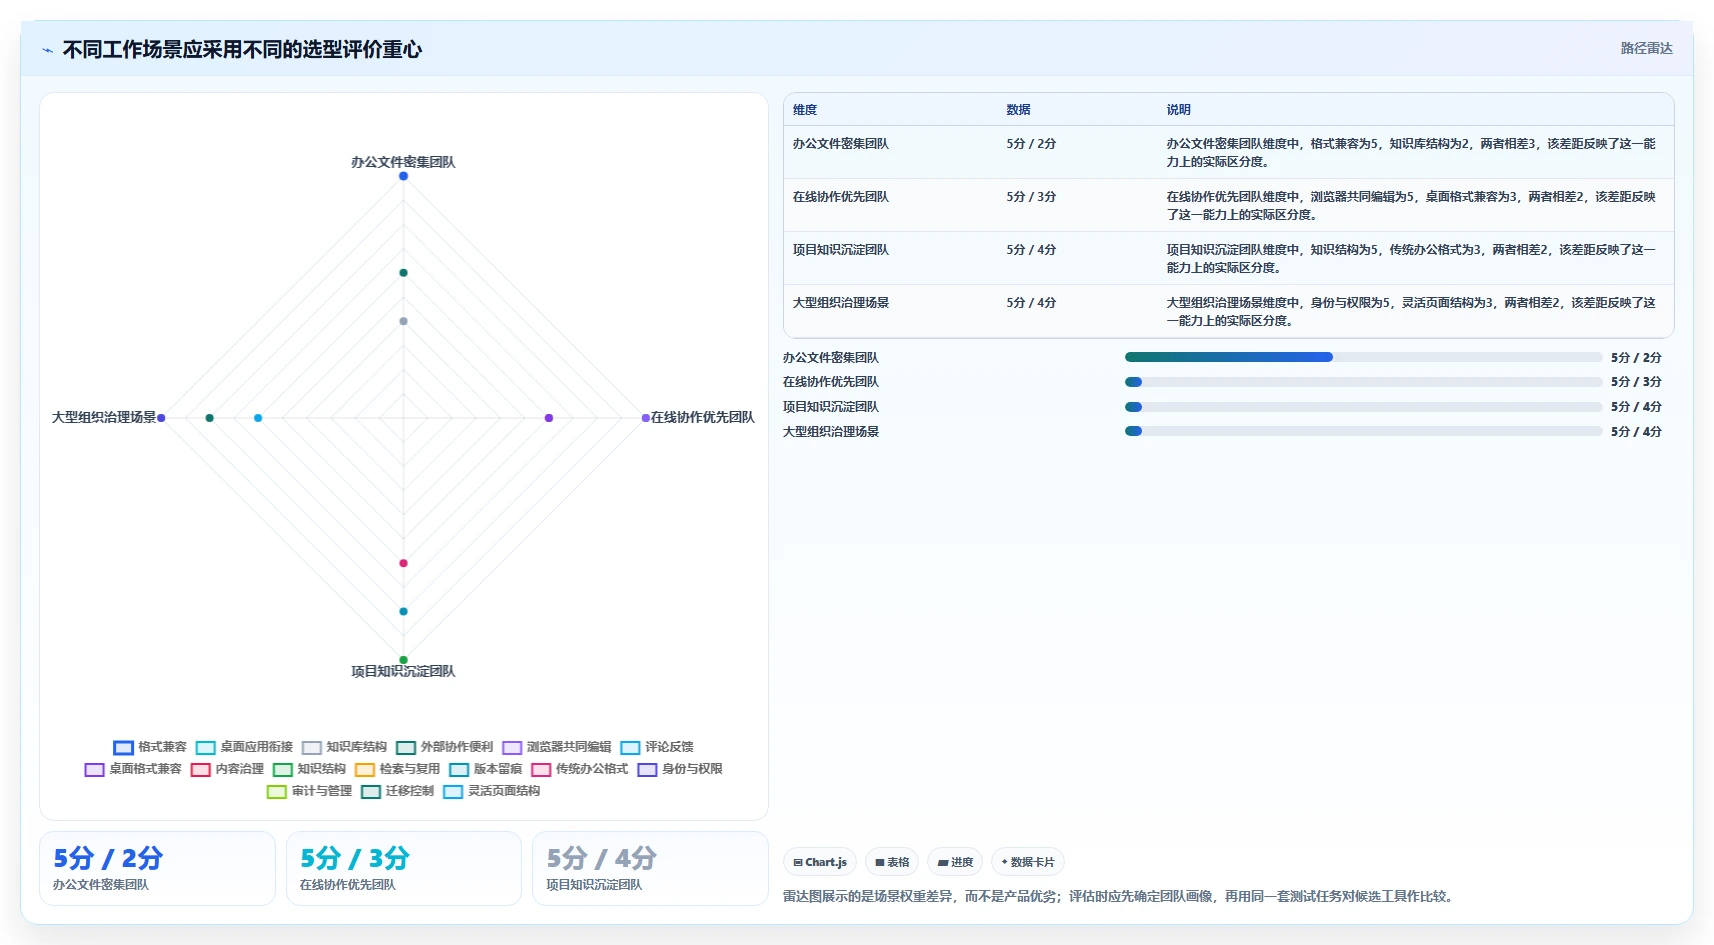Toggle the 知识库结构 legend item

tap(345, 747)
